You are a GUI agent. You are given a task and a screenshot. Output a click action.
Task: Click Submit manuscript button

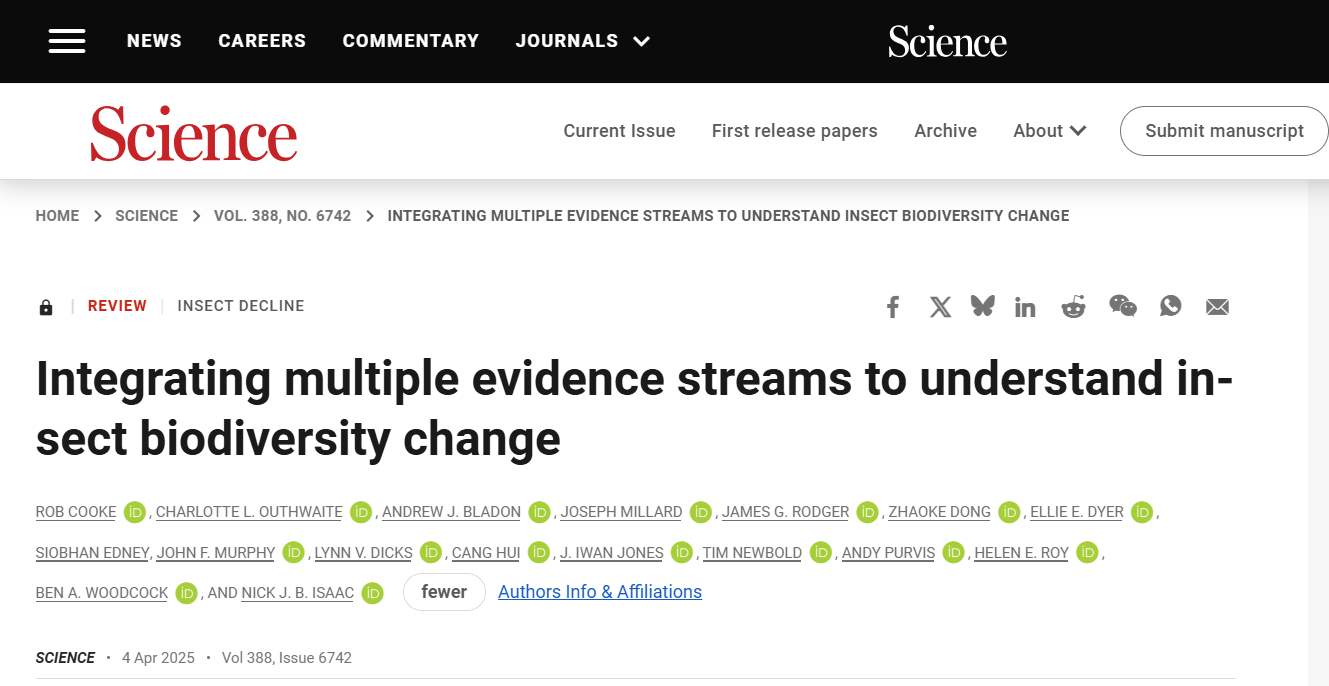pyautogui.click(x=1224, y=131)
